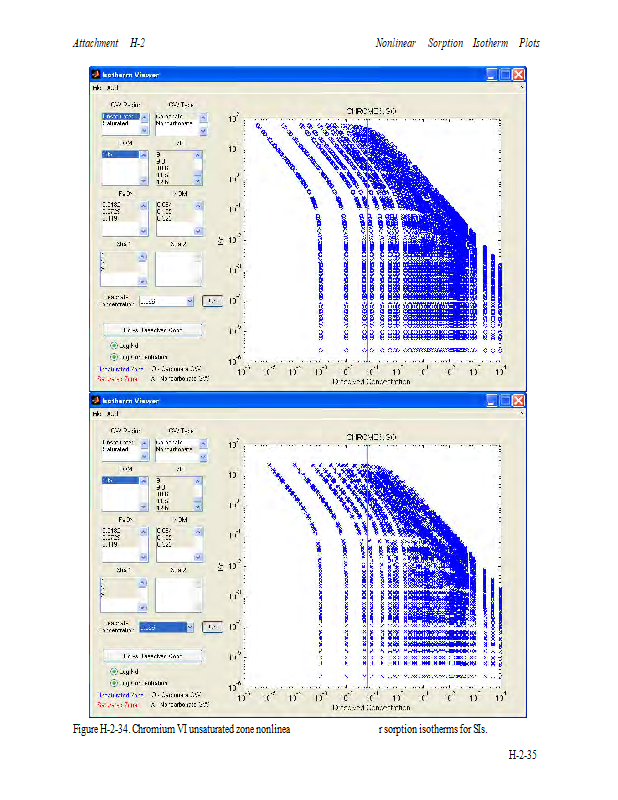This screenshot has height=800, width=618.
Task: Click the GW Region list's down arrow, upper window
Action: [x=142, y=130]
